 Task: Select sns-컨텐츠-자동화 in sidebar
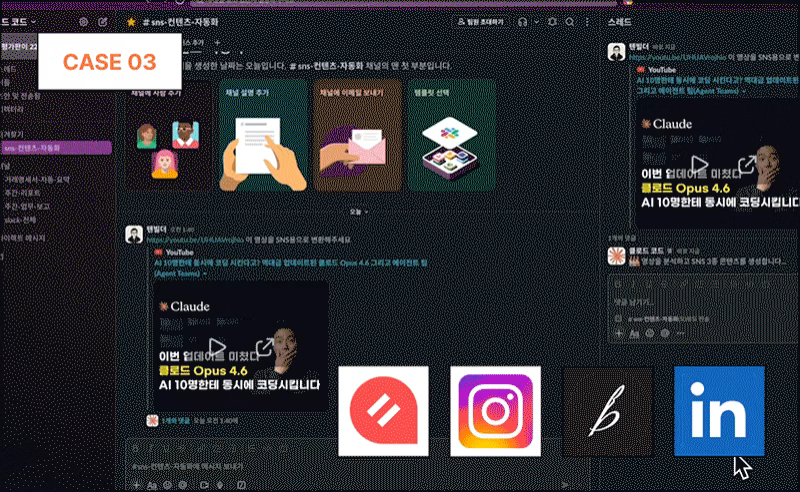[56, 148]
